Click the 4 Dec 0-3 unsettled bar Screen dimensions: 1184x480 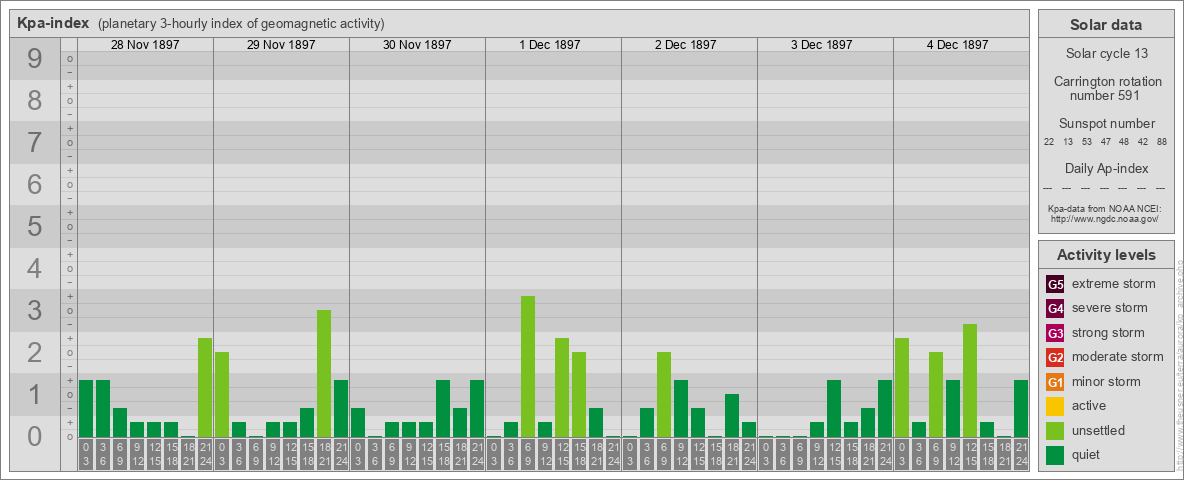(x=902, y=388)
